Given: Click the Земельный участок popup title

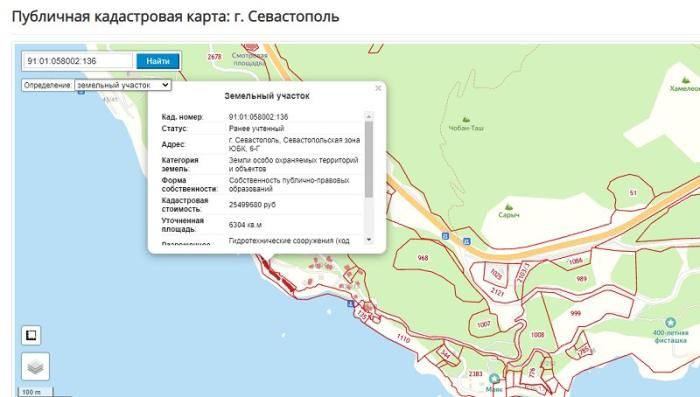Looking at the screenshot, I should pos(267,96).
